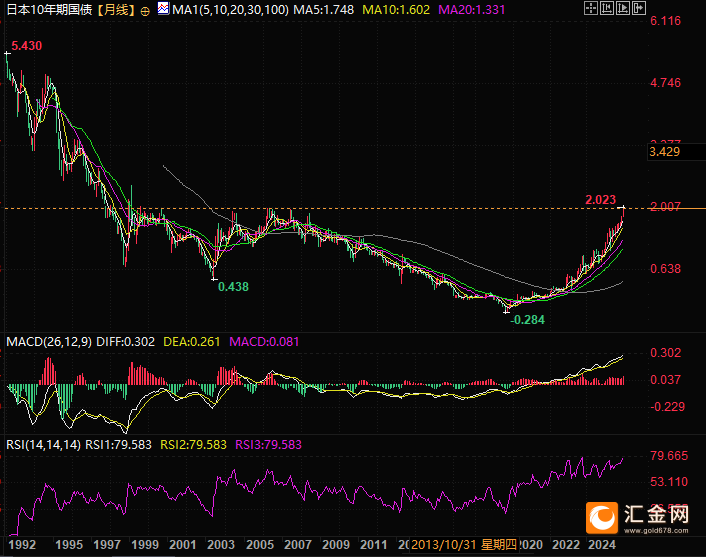This screenshot has height=557, width=706.
Task: Click the 2.007 price axis label
Action: [665, 207]
